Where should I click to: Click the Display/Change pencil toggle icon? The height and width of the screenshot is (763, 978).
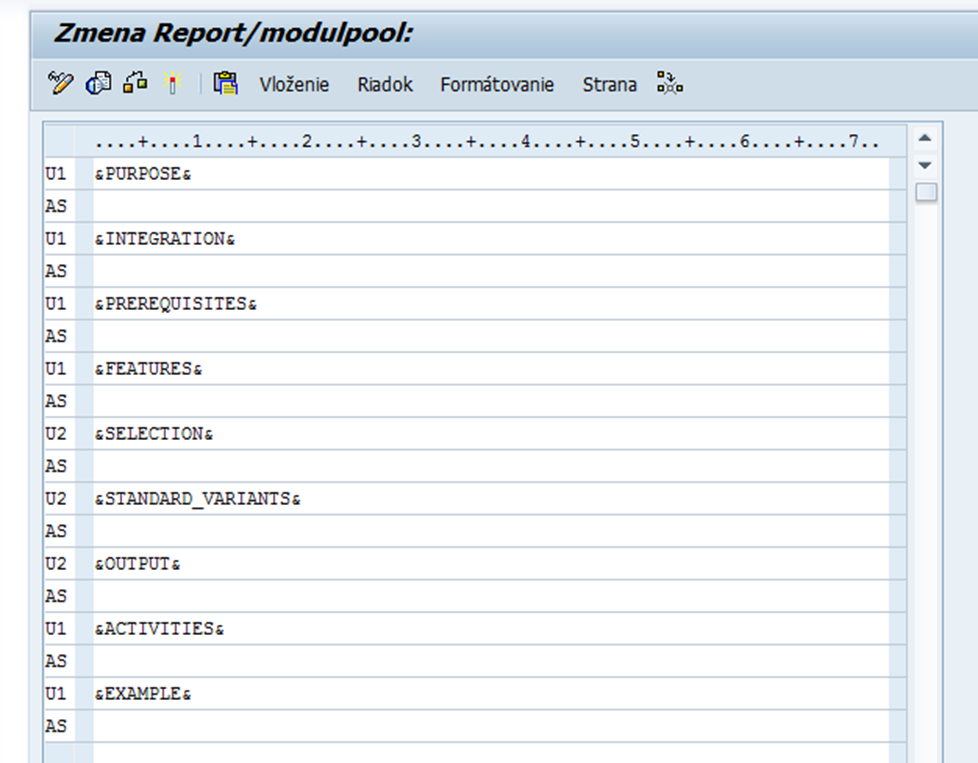(x=60, y=84)
